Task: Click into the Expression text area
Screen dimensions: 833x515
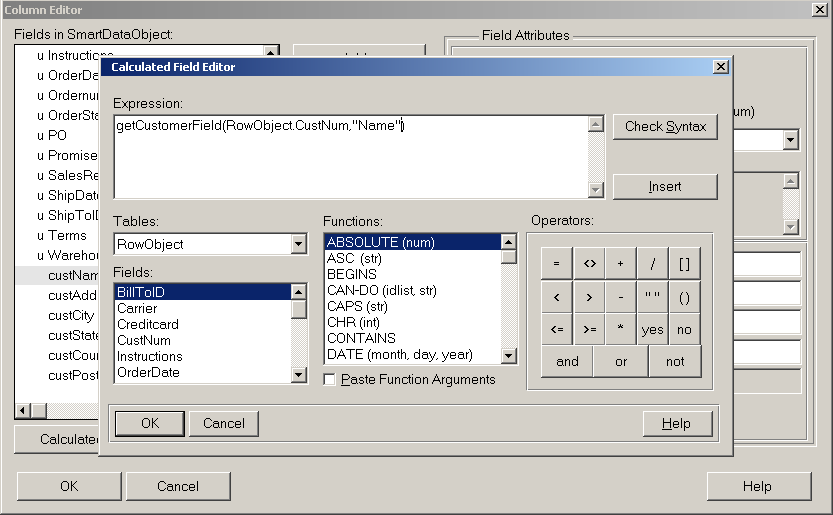Action: 352,157
